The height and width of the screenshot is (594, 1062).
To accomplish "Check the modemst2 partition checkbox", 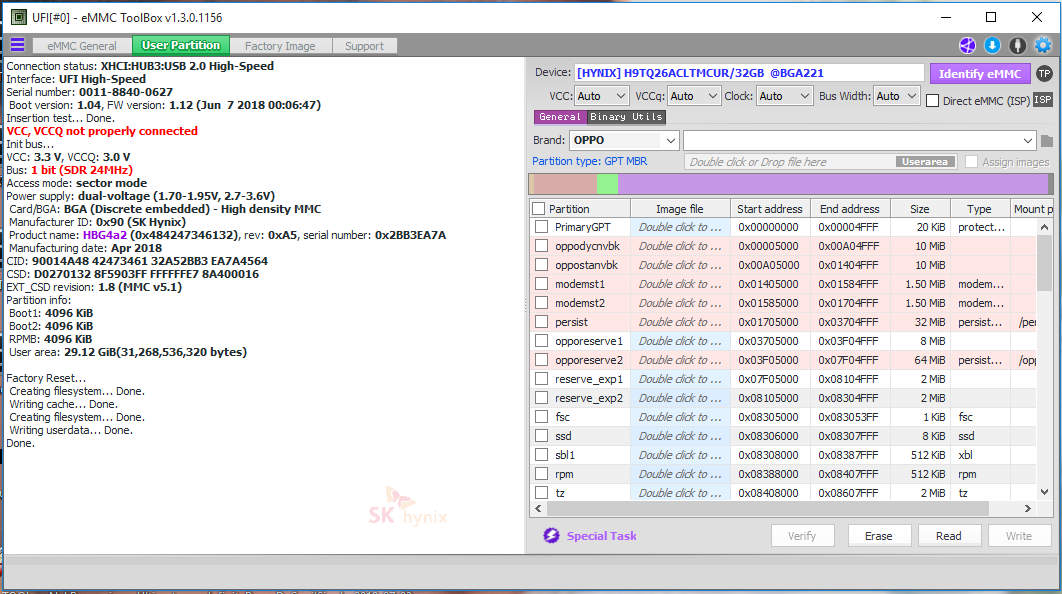I will click(x=541, y=303).
